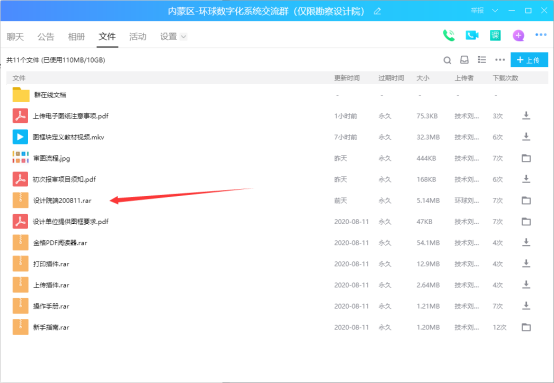The height and width of the screenshot is (383, 554).
Task: Select file name 上传电子图纸注意事项.pdf
Action: pyautogui.click(x=71, y=116)
